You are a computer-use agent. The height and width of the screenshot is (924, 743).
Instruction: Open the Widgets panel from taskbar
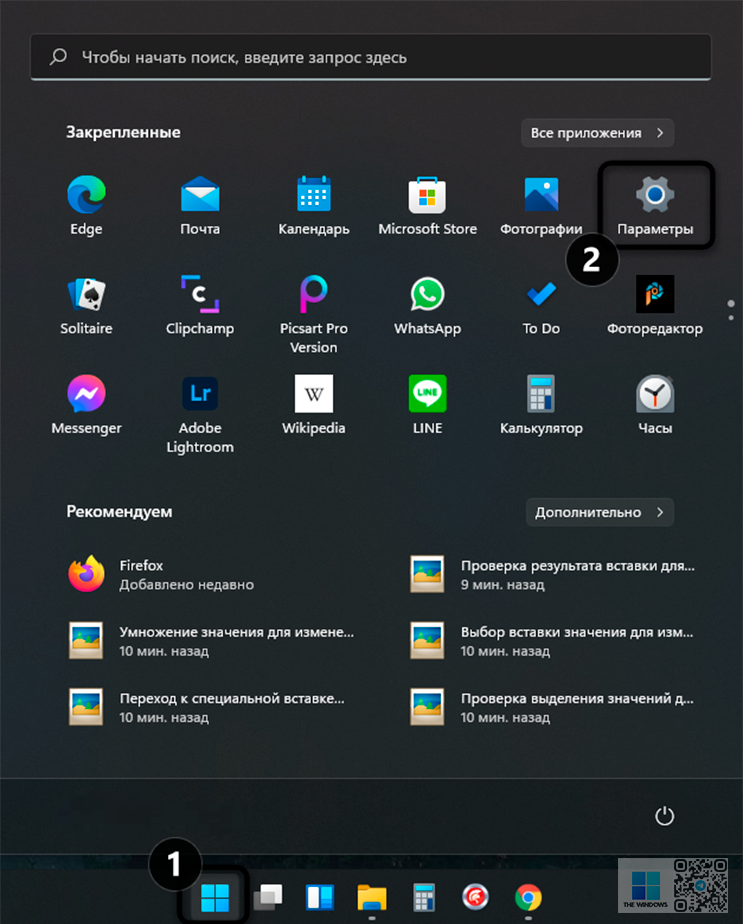click(x=320, y=897)
